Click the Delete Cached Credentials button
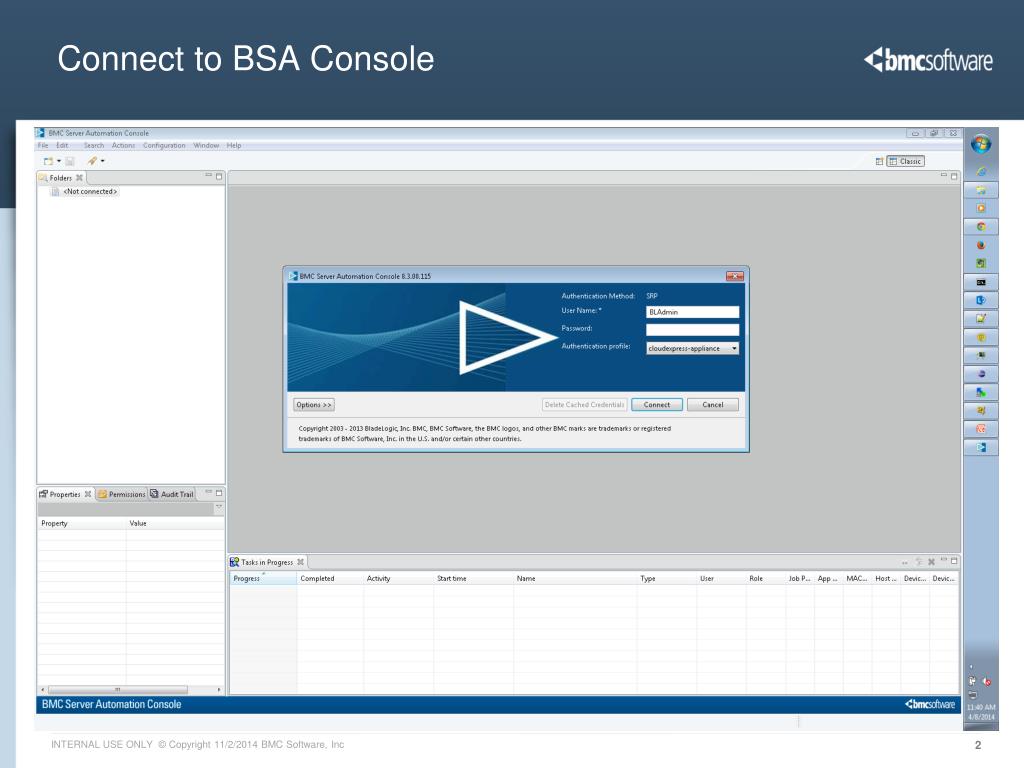This screenshot has width=1024, height=768. tap(584, 405)
